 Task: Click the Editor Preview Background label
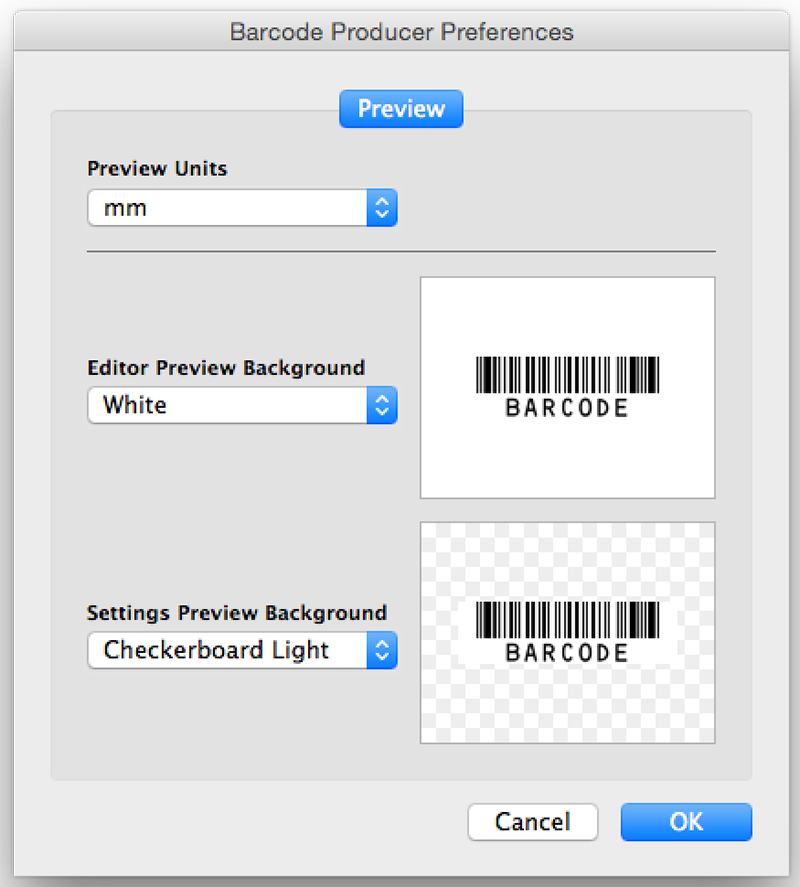pos(226,367)
